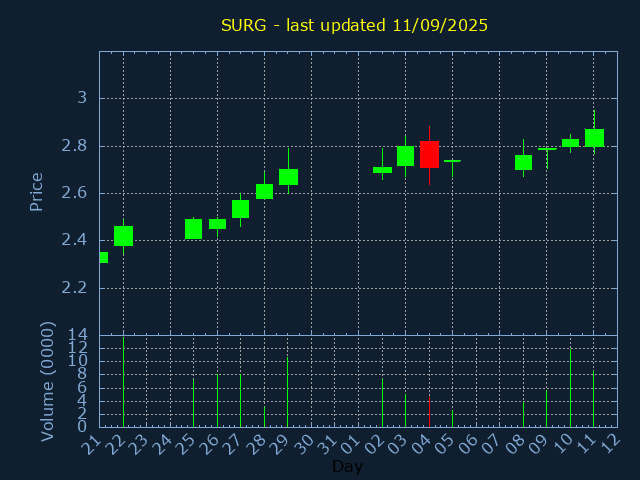
Task: Select the red candlestick for day 04
Action: [429, 154]
